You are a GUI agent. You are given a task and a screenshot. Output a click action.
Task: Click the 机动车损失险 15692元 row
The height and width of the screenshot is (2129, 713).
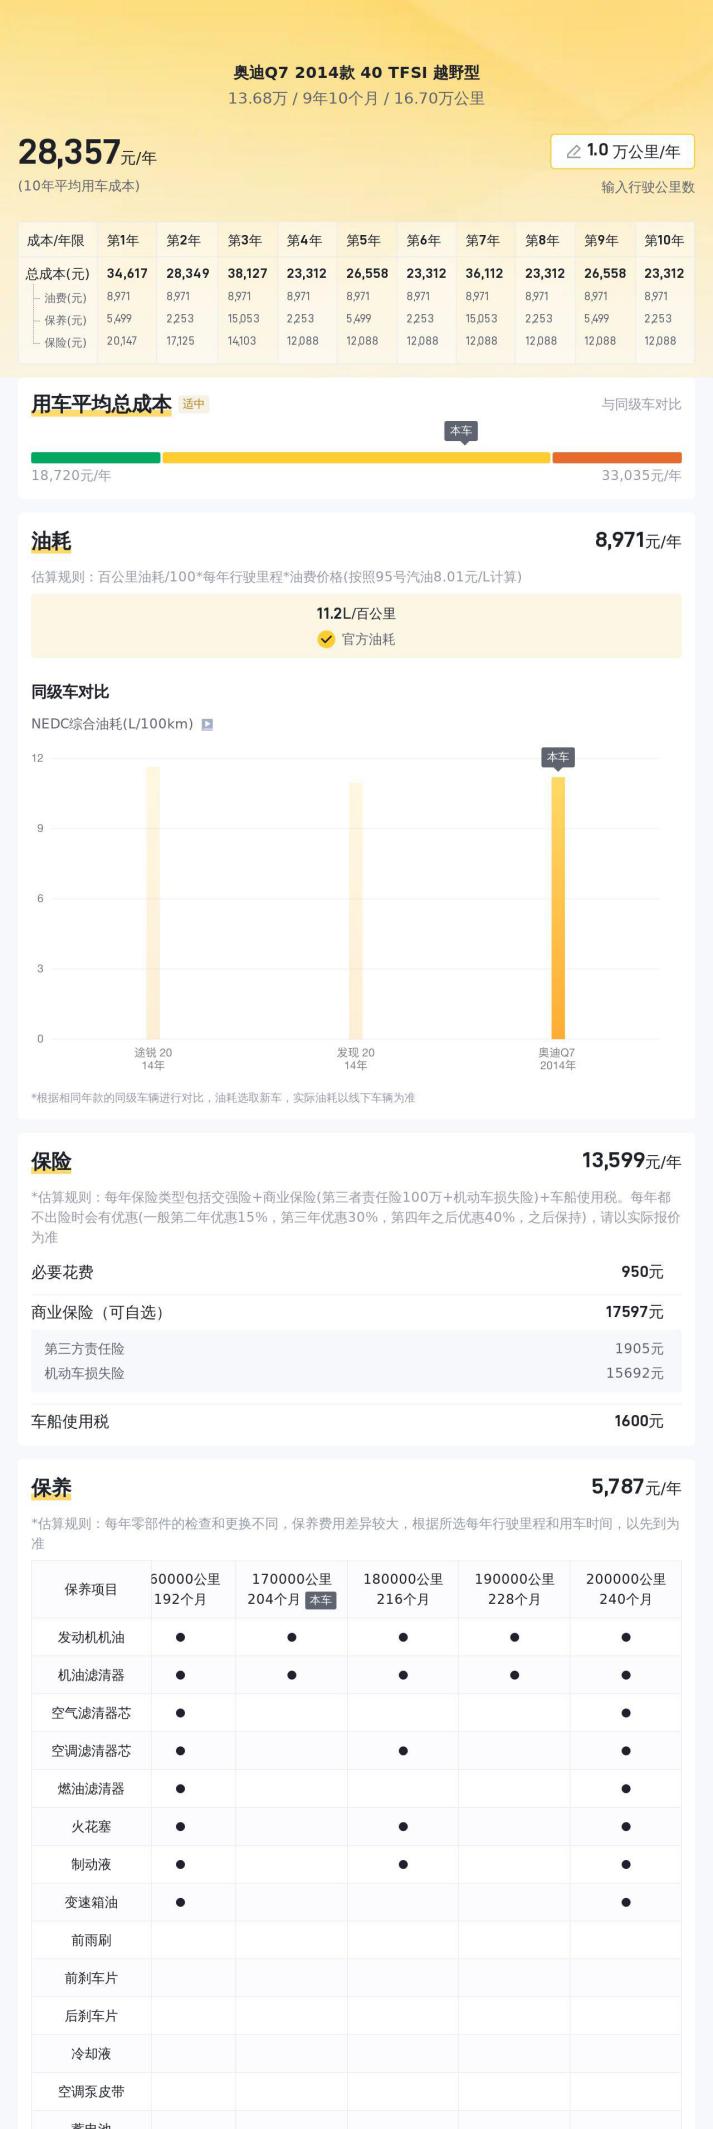(x=356, y=1373)
